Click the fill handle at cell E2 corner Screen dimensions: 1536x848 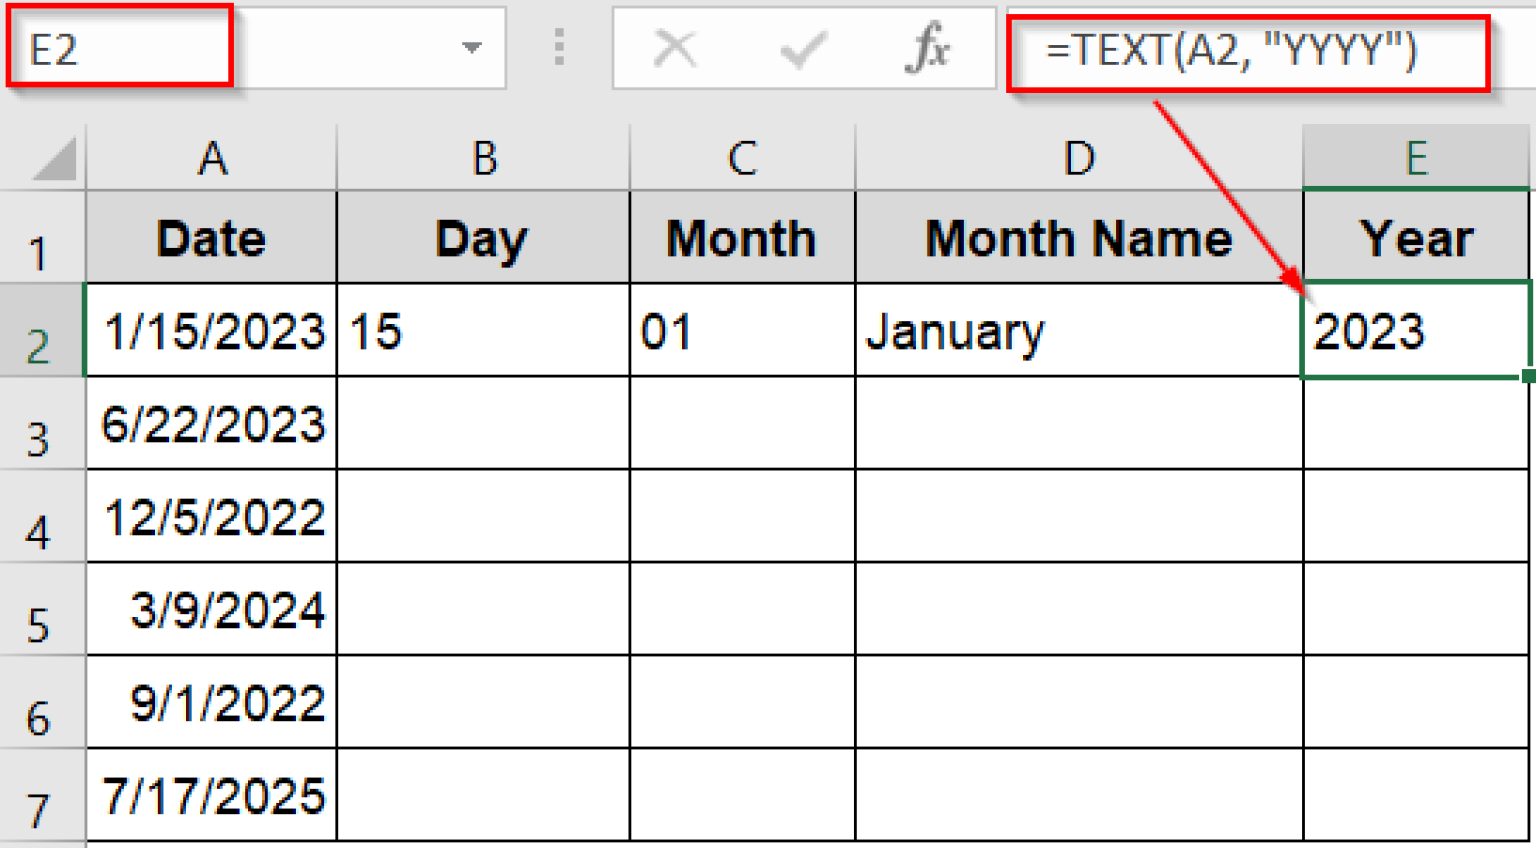[x=1530, y=374]
